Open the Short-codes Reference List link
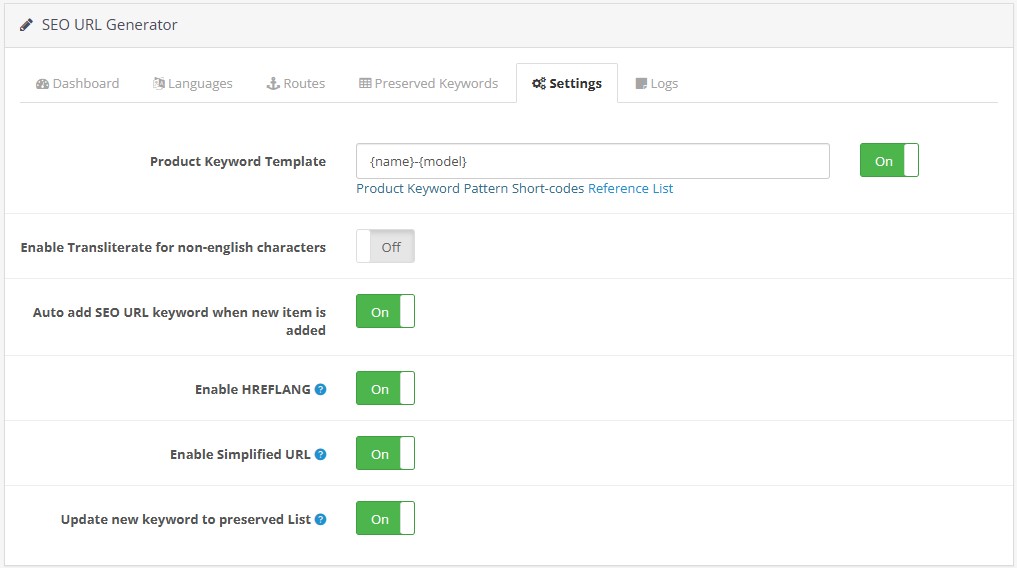 (630, 188)
